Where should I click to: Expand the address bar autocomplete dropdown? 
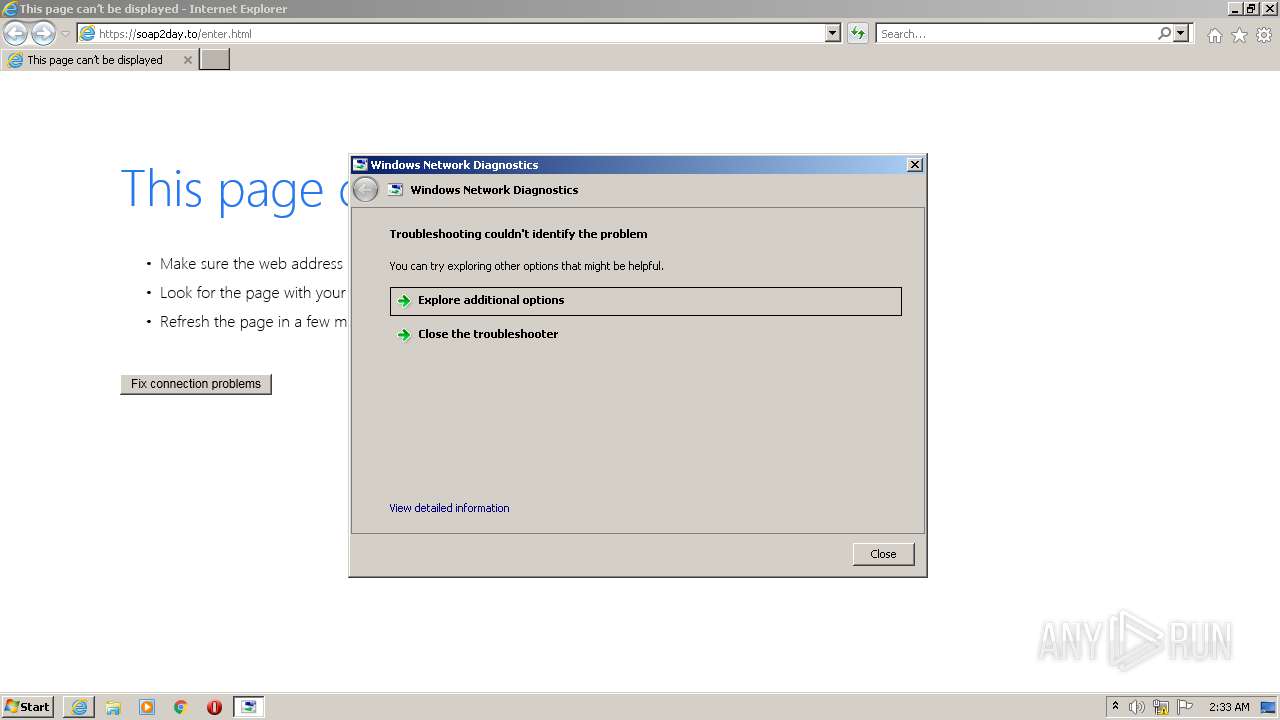tap(833, 34)
